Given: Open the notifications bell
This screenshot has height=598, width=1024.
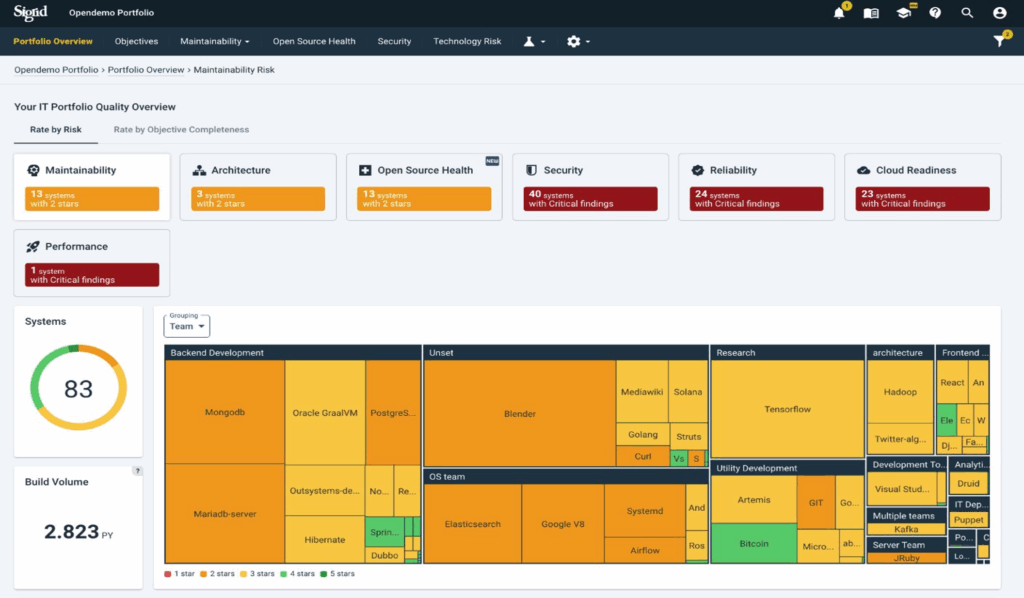Looking at the screenshot, I should pyautogui.click(x=839, y=13).
